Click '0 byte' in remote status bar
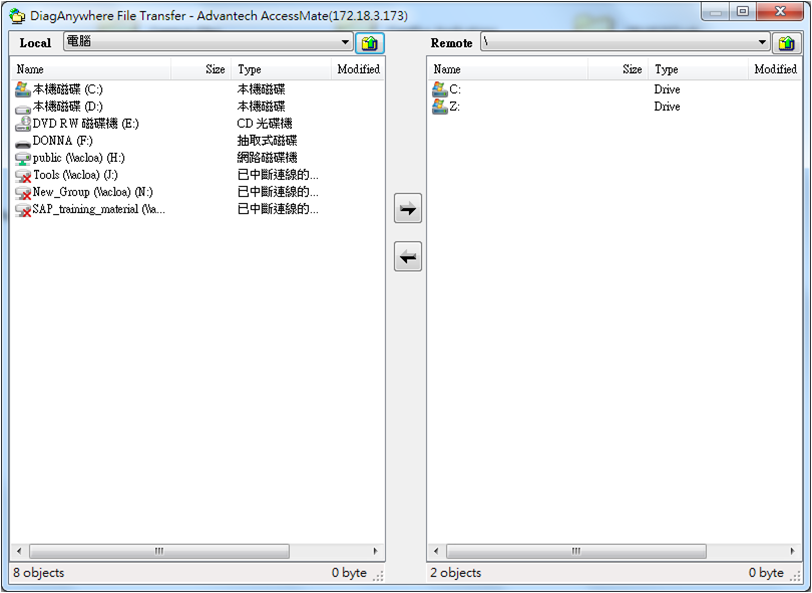Screen dimensions: 812x593 766,573
